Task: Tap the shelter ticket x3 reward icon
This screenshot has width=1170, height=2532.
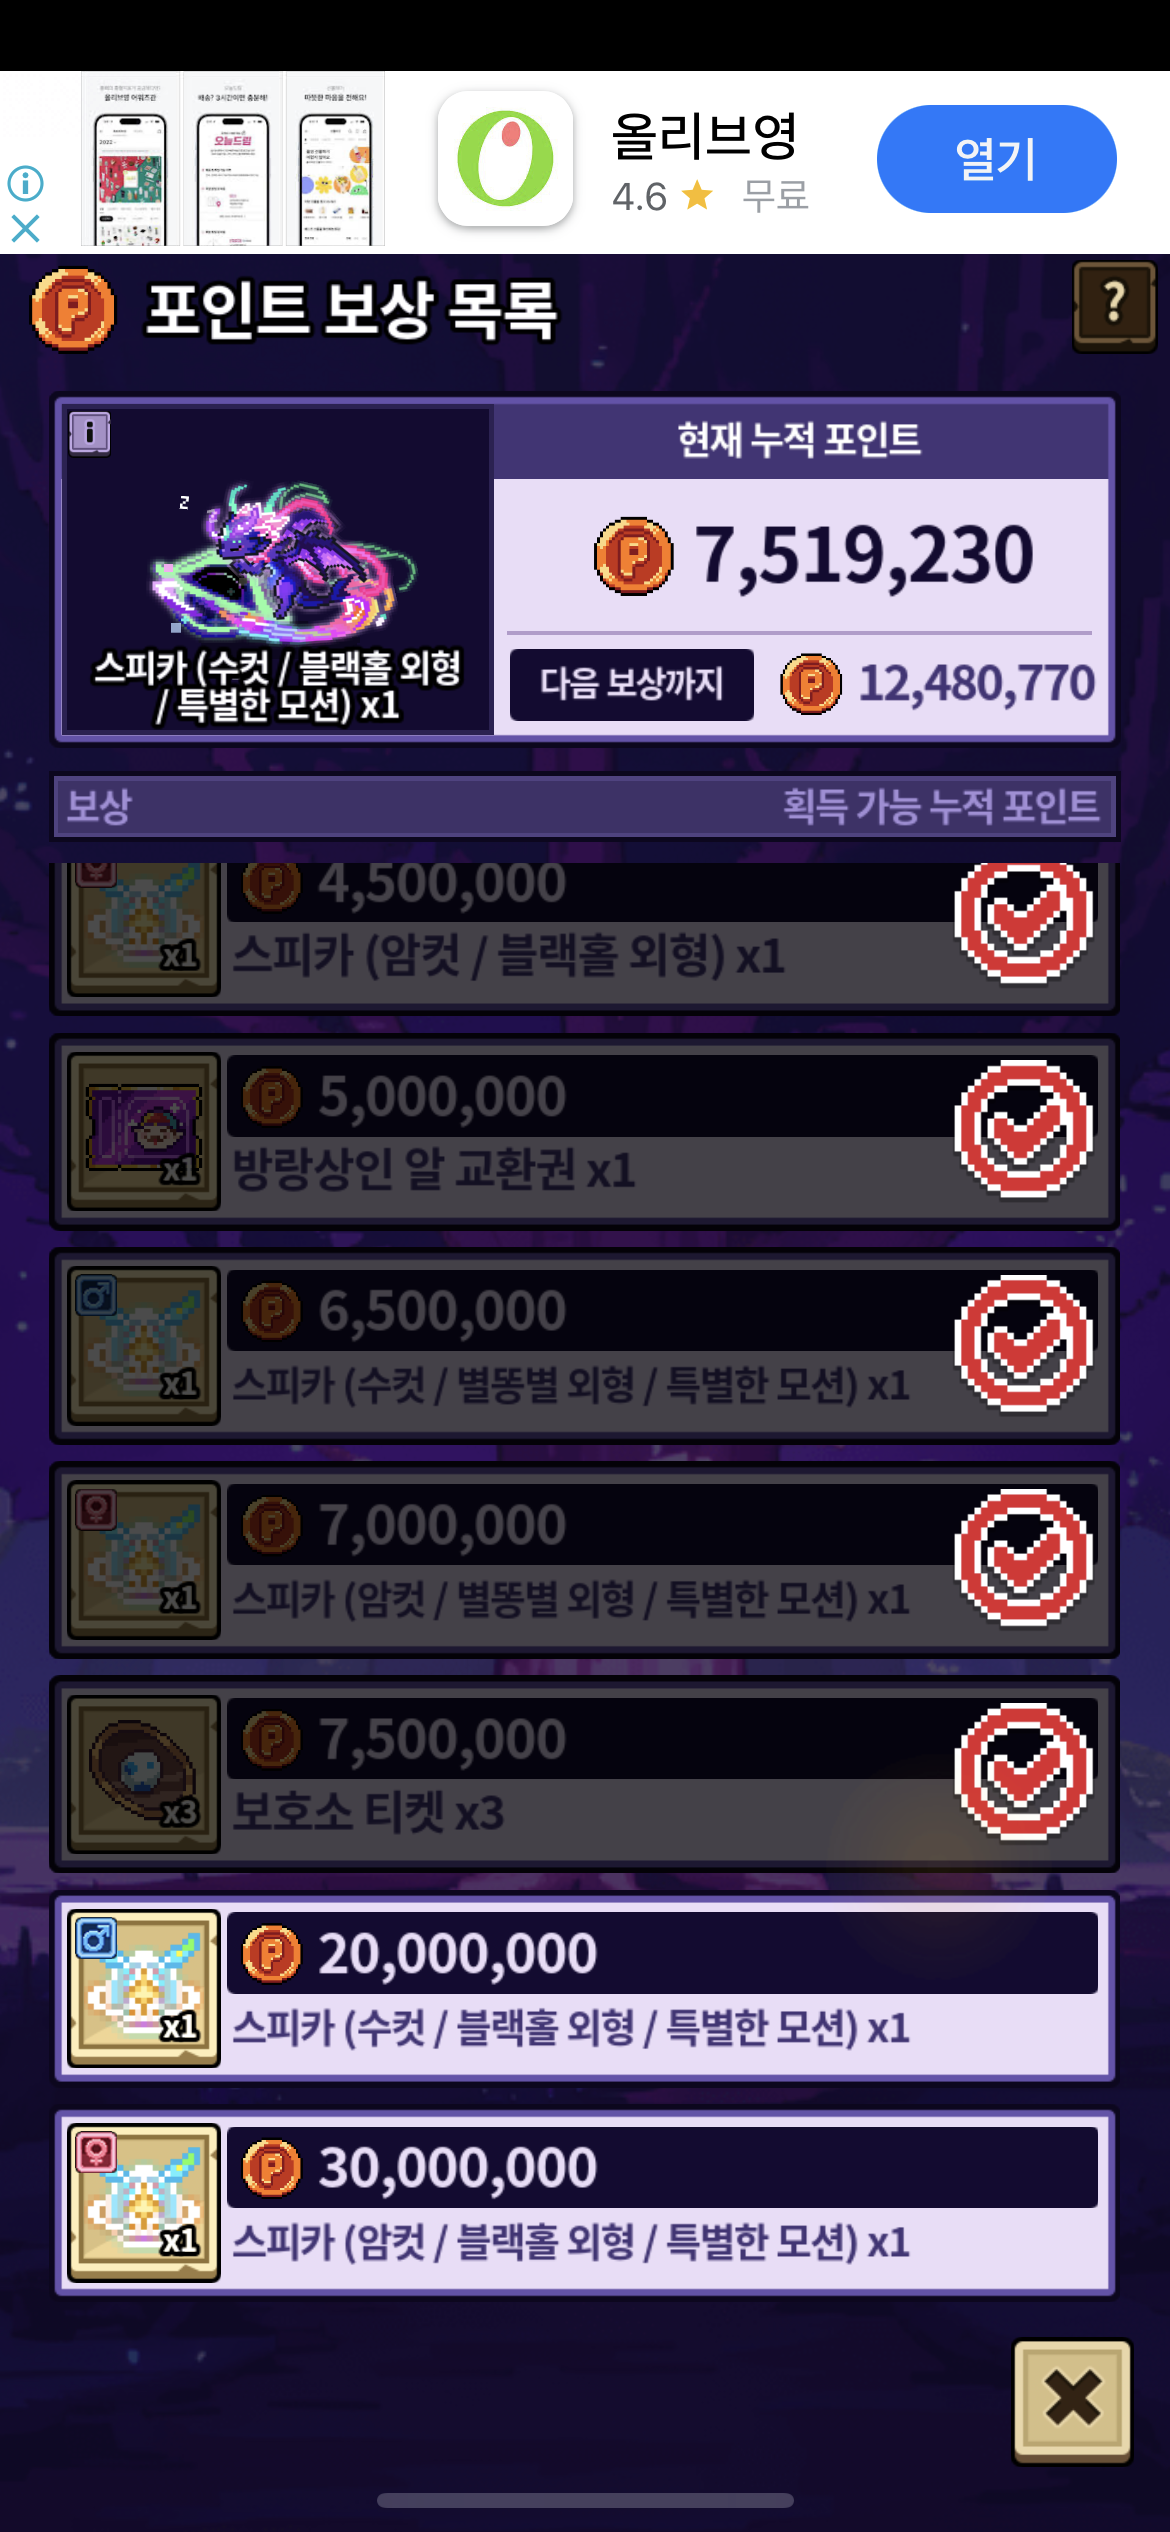Action: [x=144, y=1773]
